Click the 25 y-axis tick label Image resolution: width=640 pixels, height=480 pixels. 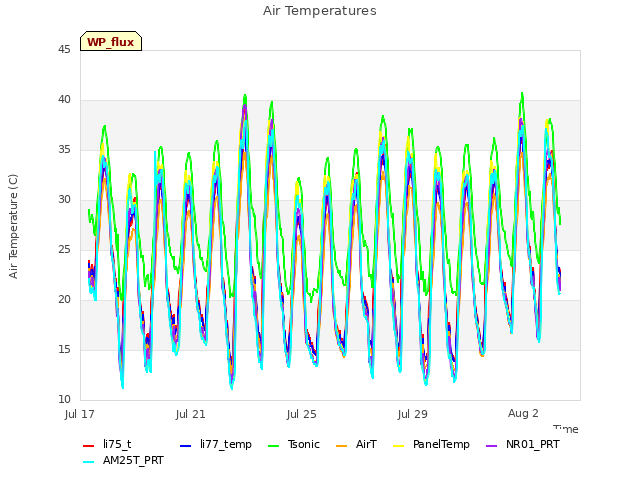pyautogui.click(x=64, y=250)
